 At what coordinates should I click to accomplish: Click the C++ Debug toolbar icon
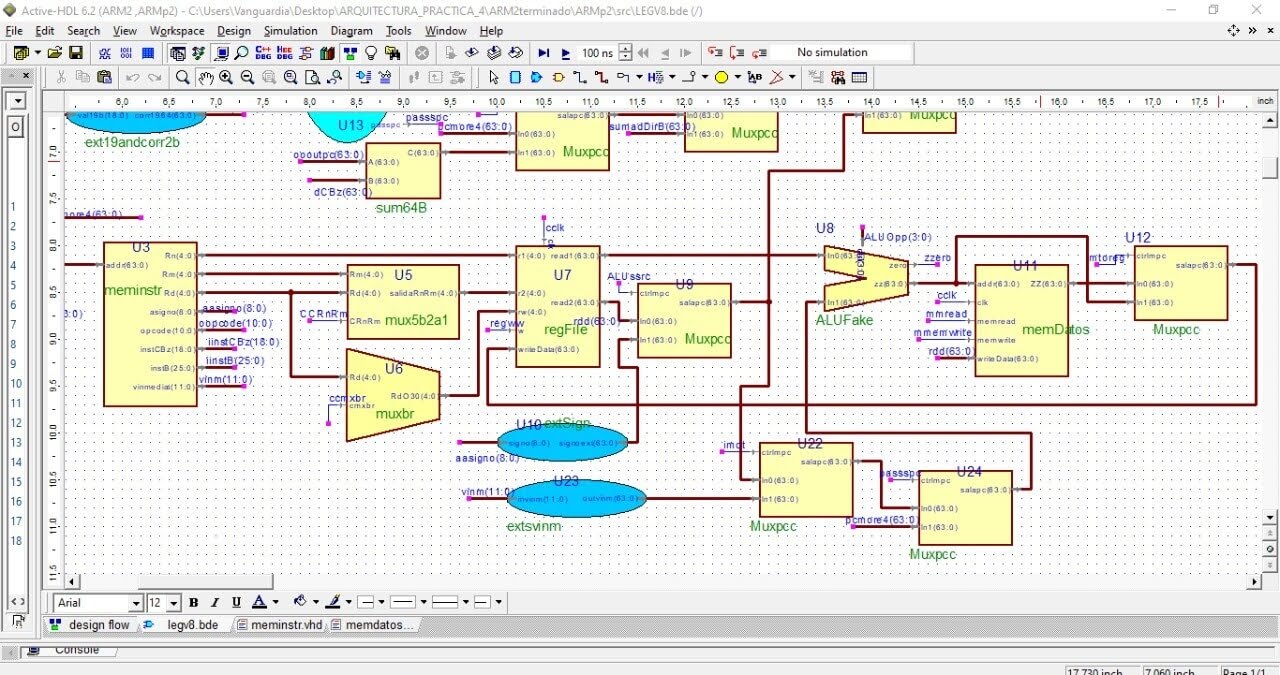coord(263,53)
